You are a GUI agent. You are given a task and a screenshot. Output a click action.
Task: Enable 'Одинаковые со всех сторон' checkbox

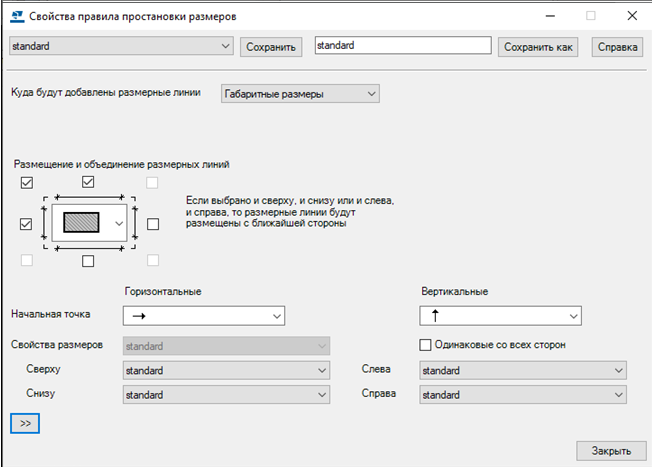coord(425,345)
